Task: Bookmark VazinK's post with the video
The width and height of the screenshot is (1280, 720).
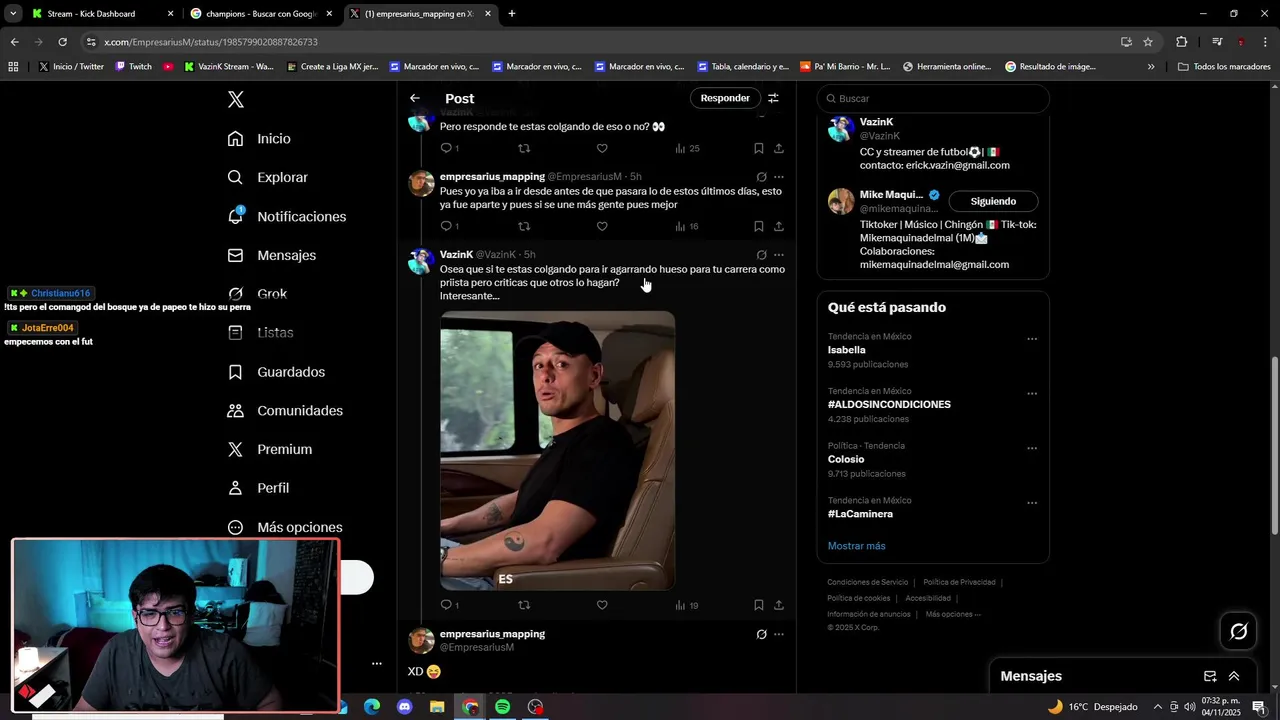Action: click(759, 605)
